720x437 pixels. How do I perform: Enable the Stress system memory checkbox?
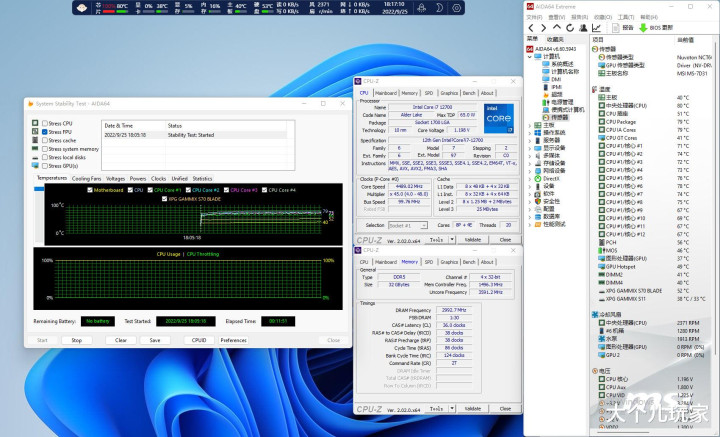pos(45,149)
